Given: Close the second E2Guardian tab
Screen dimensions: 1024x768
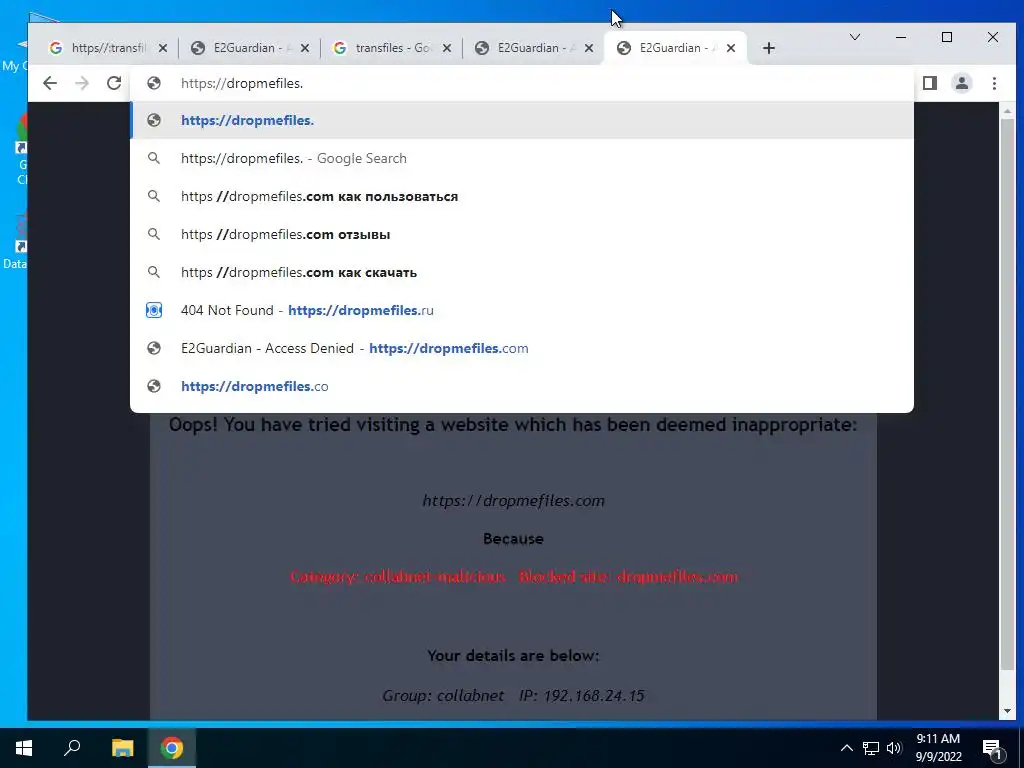Looking at the screenshot, I should click(304, 48).
